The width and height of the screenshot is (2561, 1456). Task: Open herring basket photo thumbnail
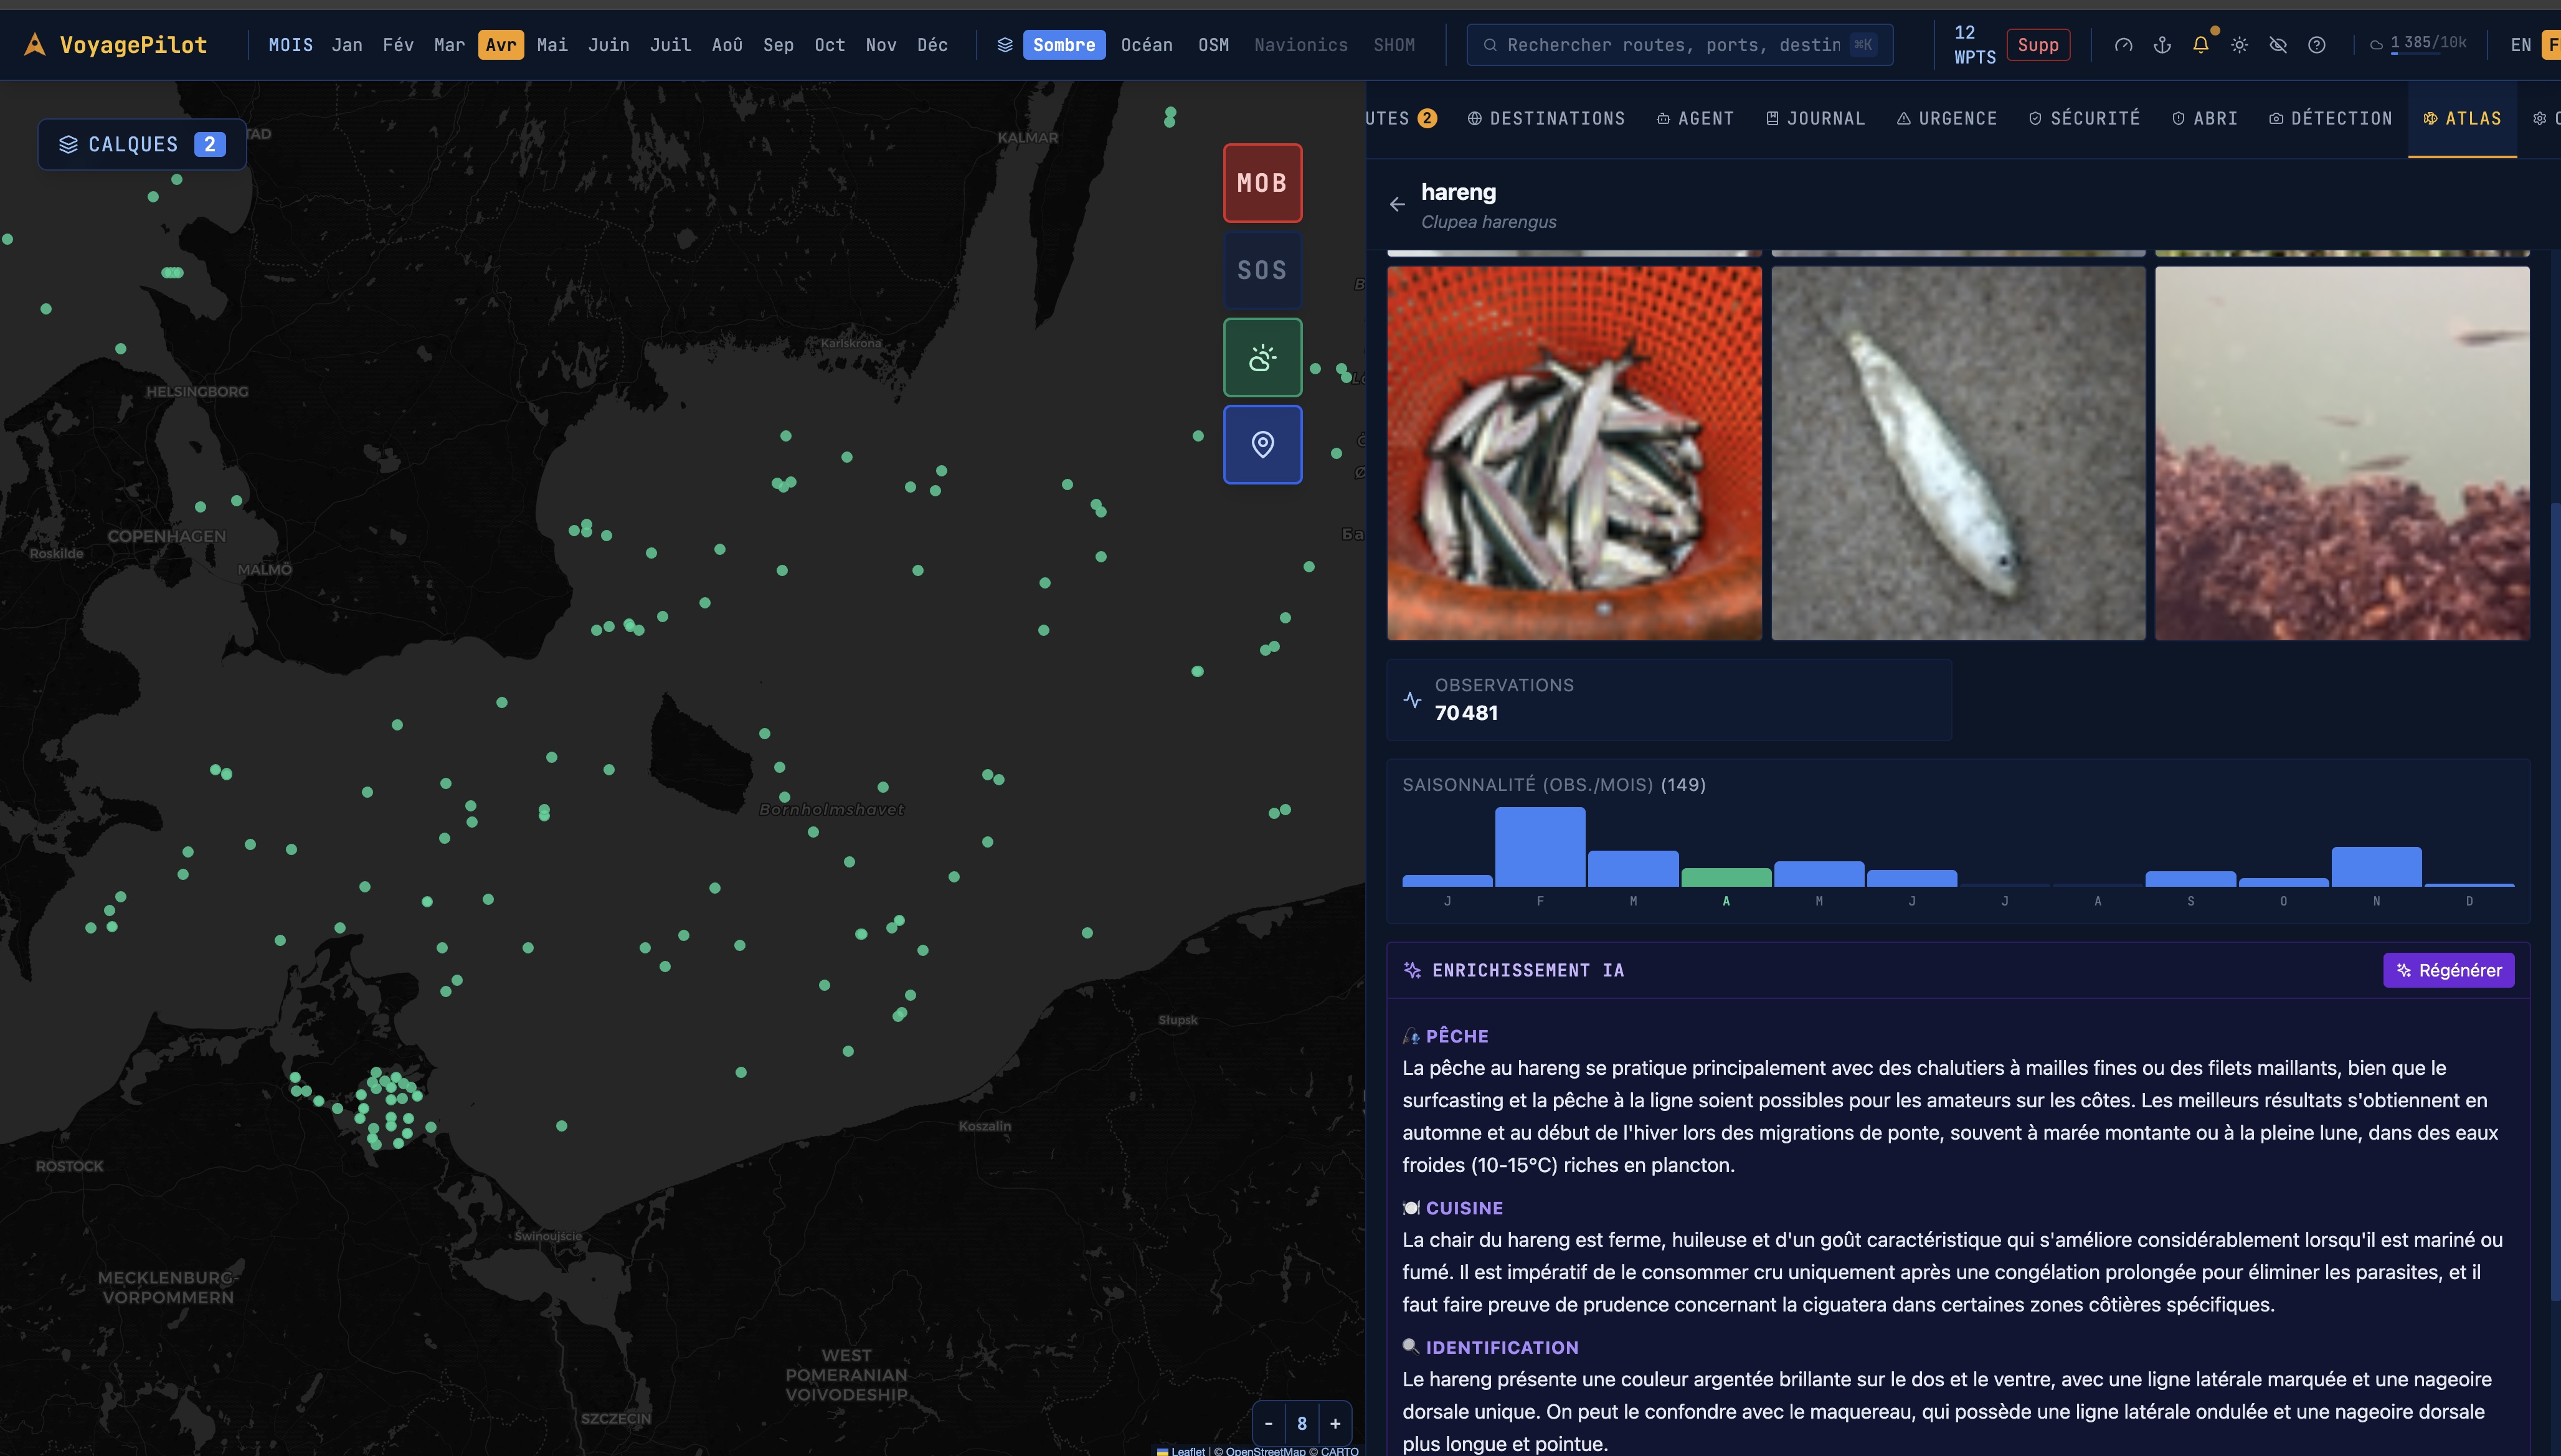point(1574,452)
